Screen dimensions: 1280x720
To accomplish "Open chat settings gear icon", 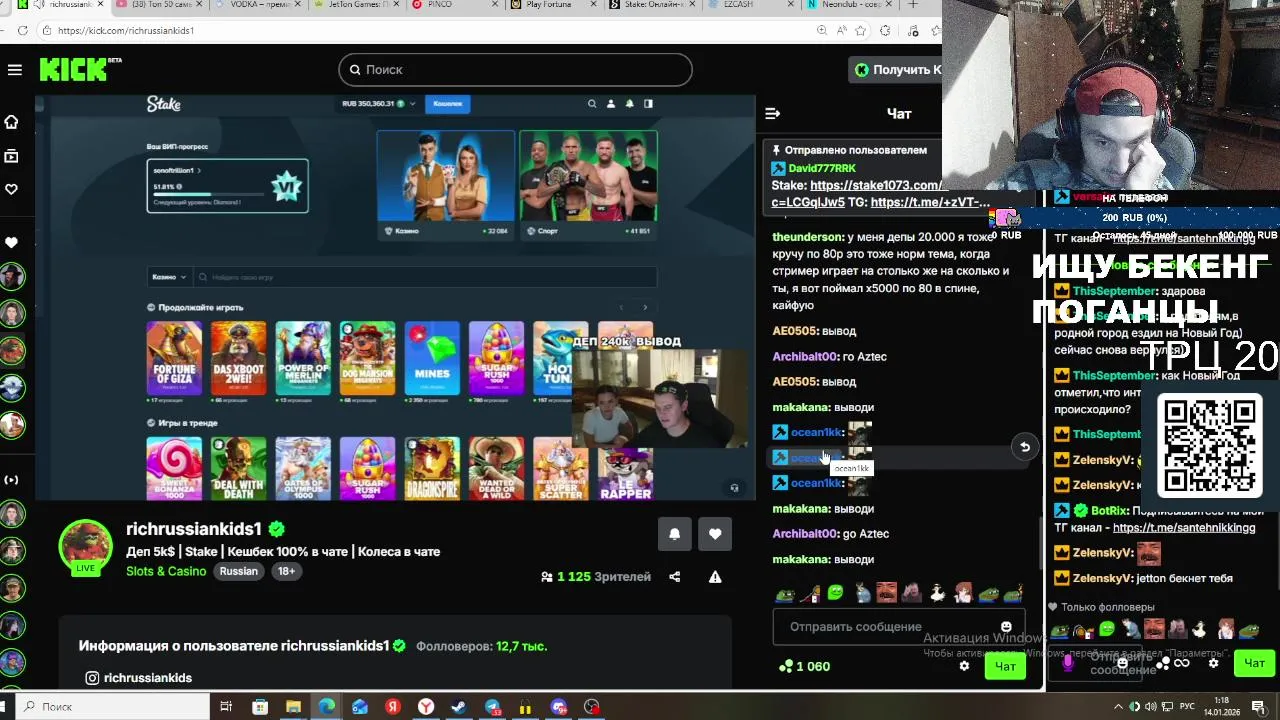I will point(964,666).
